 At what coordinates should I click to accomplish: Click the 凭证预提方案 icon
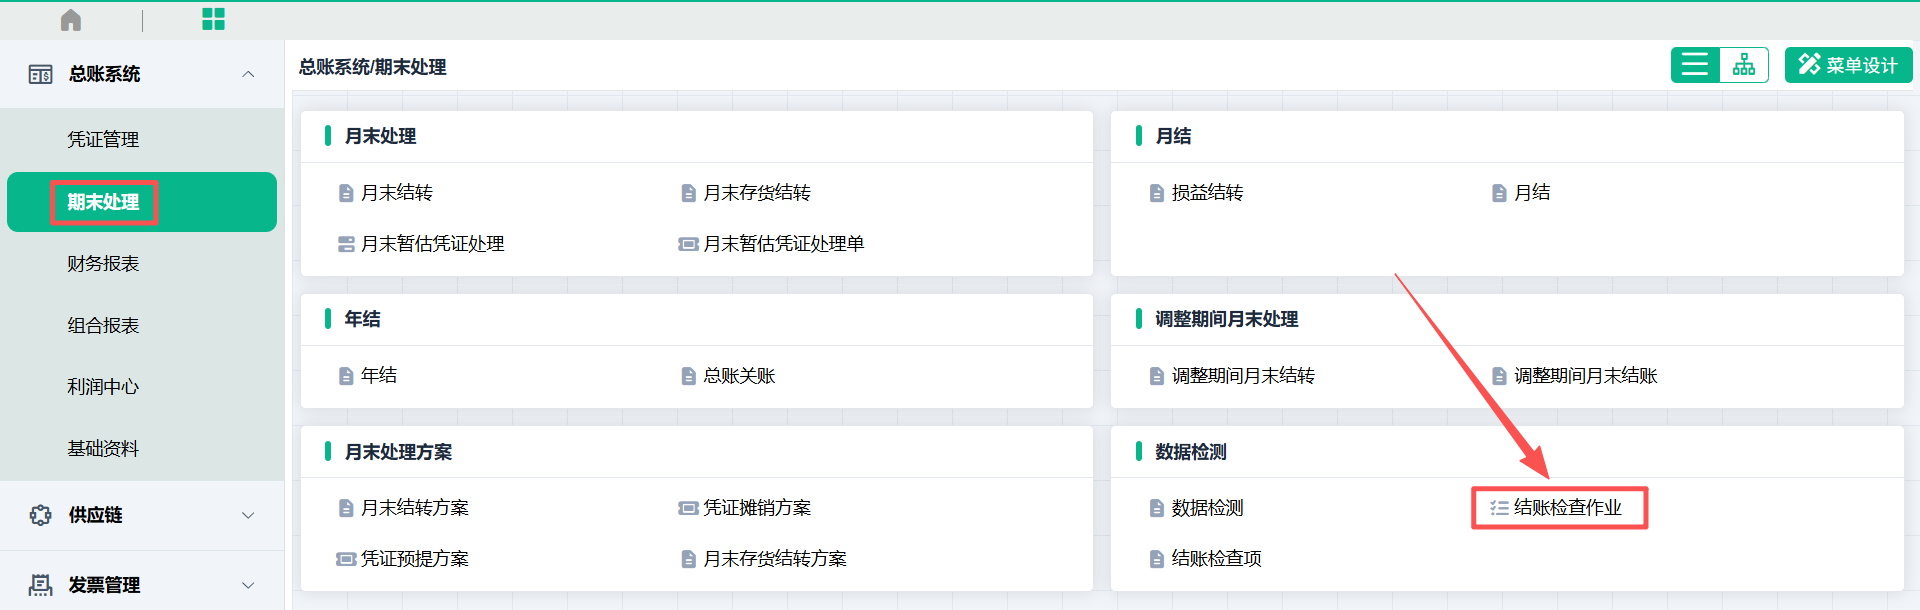click(x=346, y=559)
